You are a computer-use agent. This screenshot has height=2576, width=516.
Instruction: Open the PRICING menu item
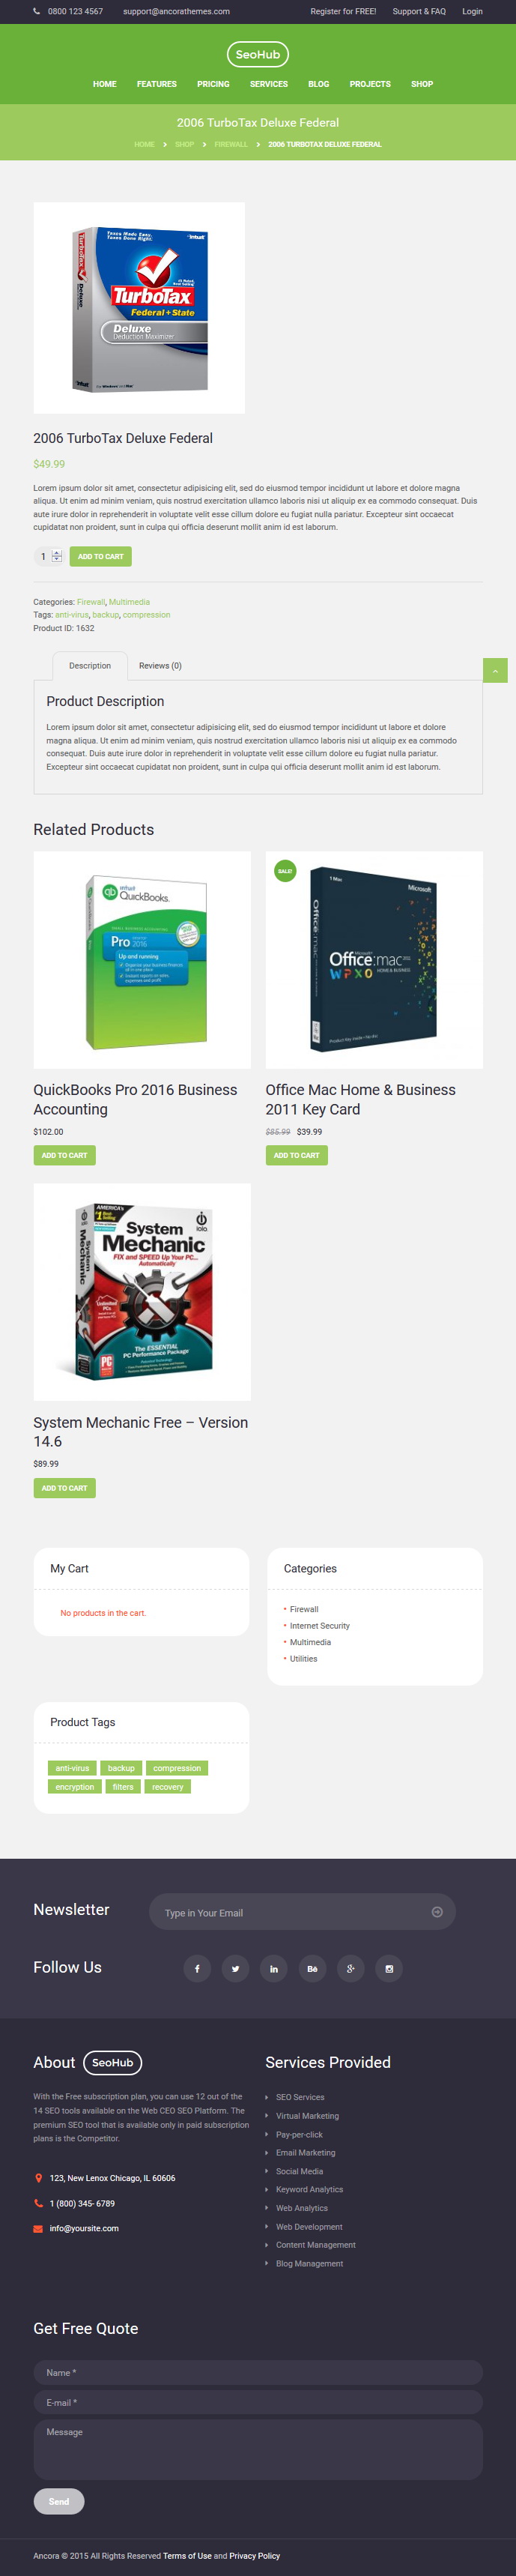point(213,84)
